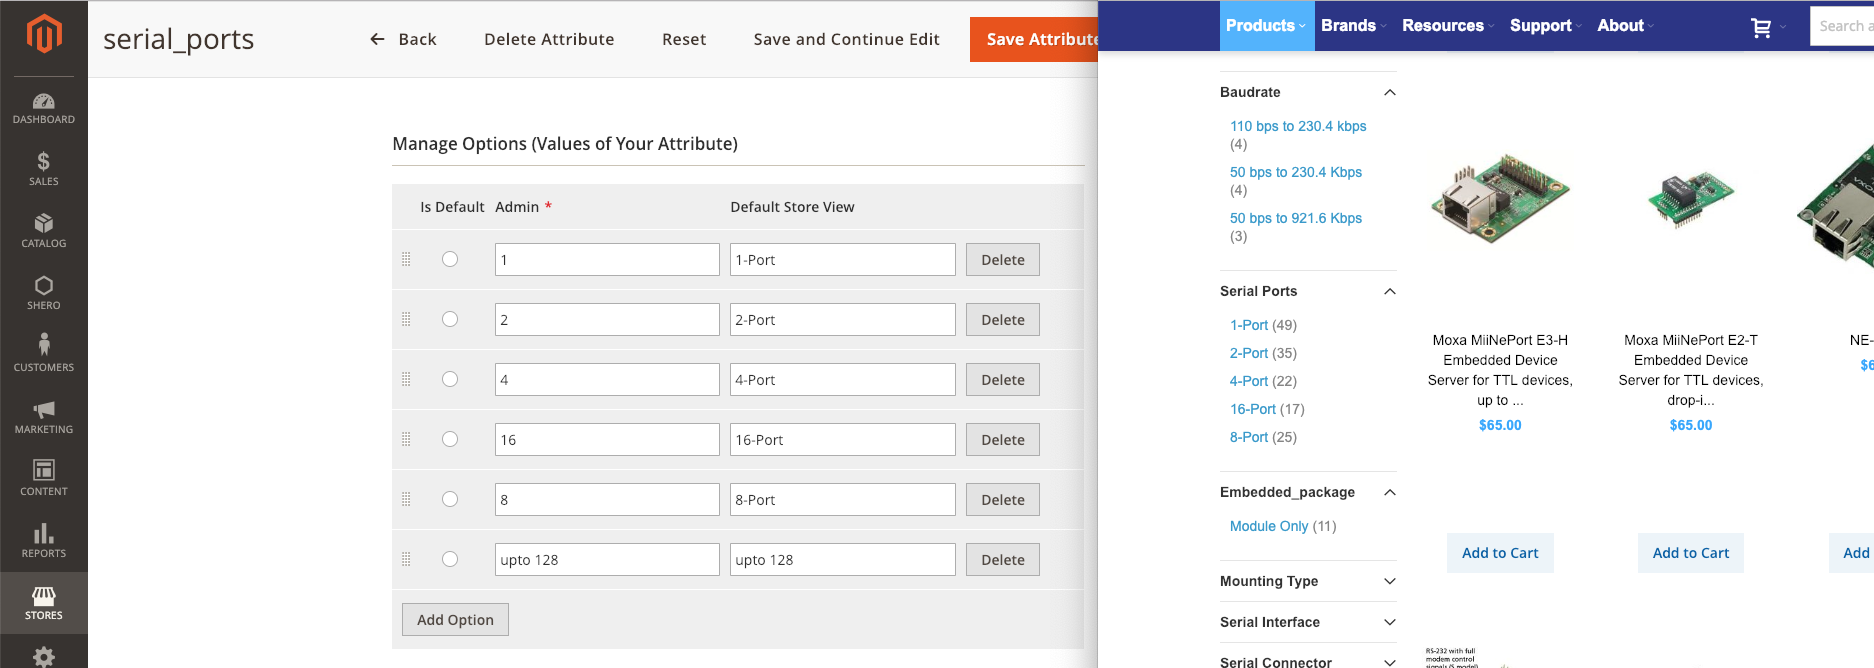The width and height of the screenshot is (1874, 668).
Task: Delete the 16-Port option row
Action: click(x=1003, y=439)
